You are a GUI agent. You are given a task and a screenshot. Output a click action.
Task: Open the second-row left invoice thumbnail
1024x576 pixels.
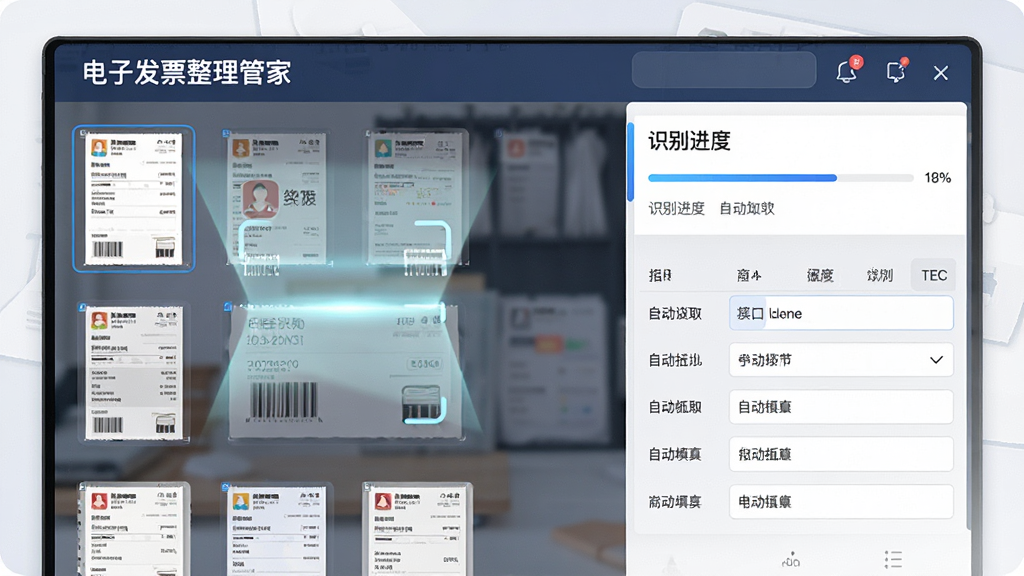point(134,372)
